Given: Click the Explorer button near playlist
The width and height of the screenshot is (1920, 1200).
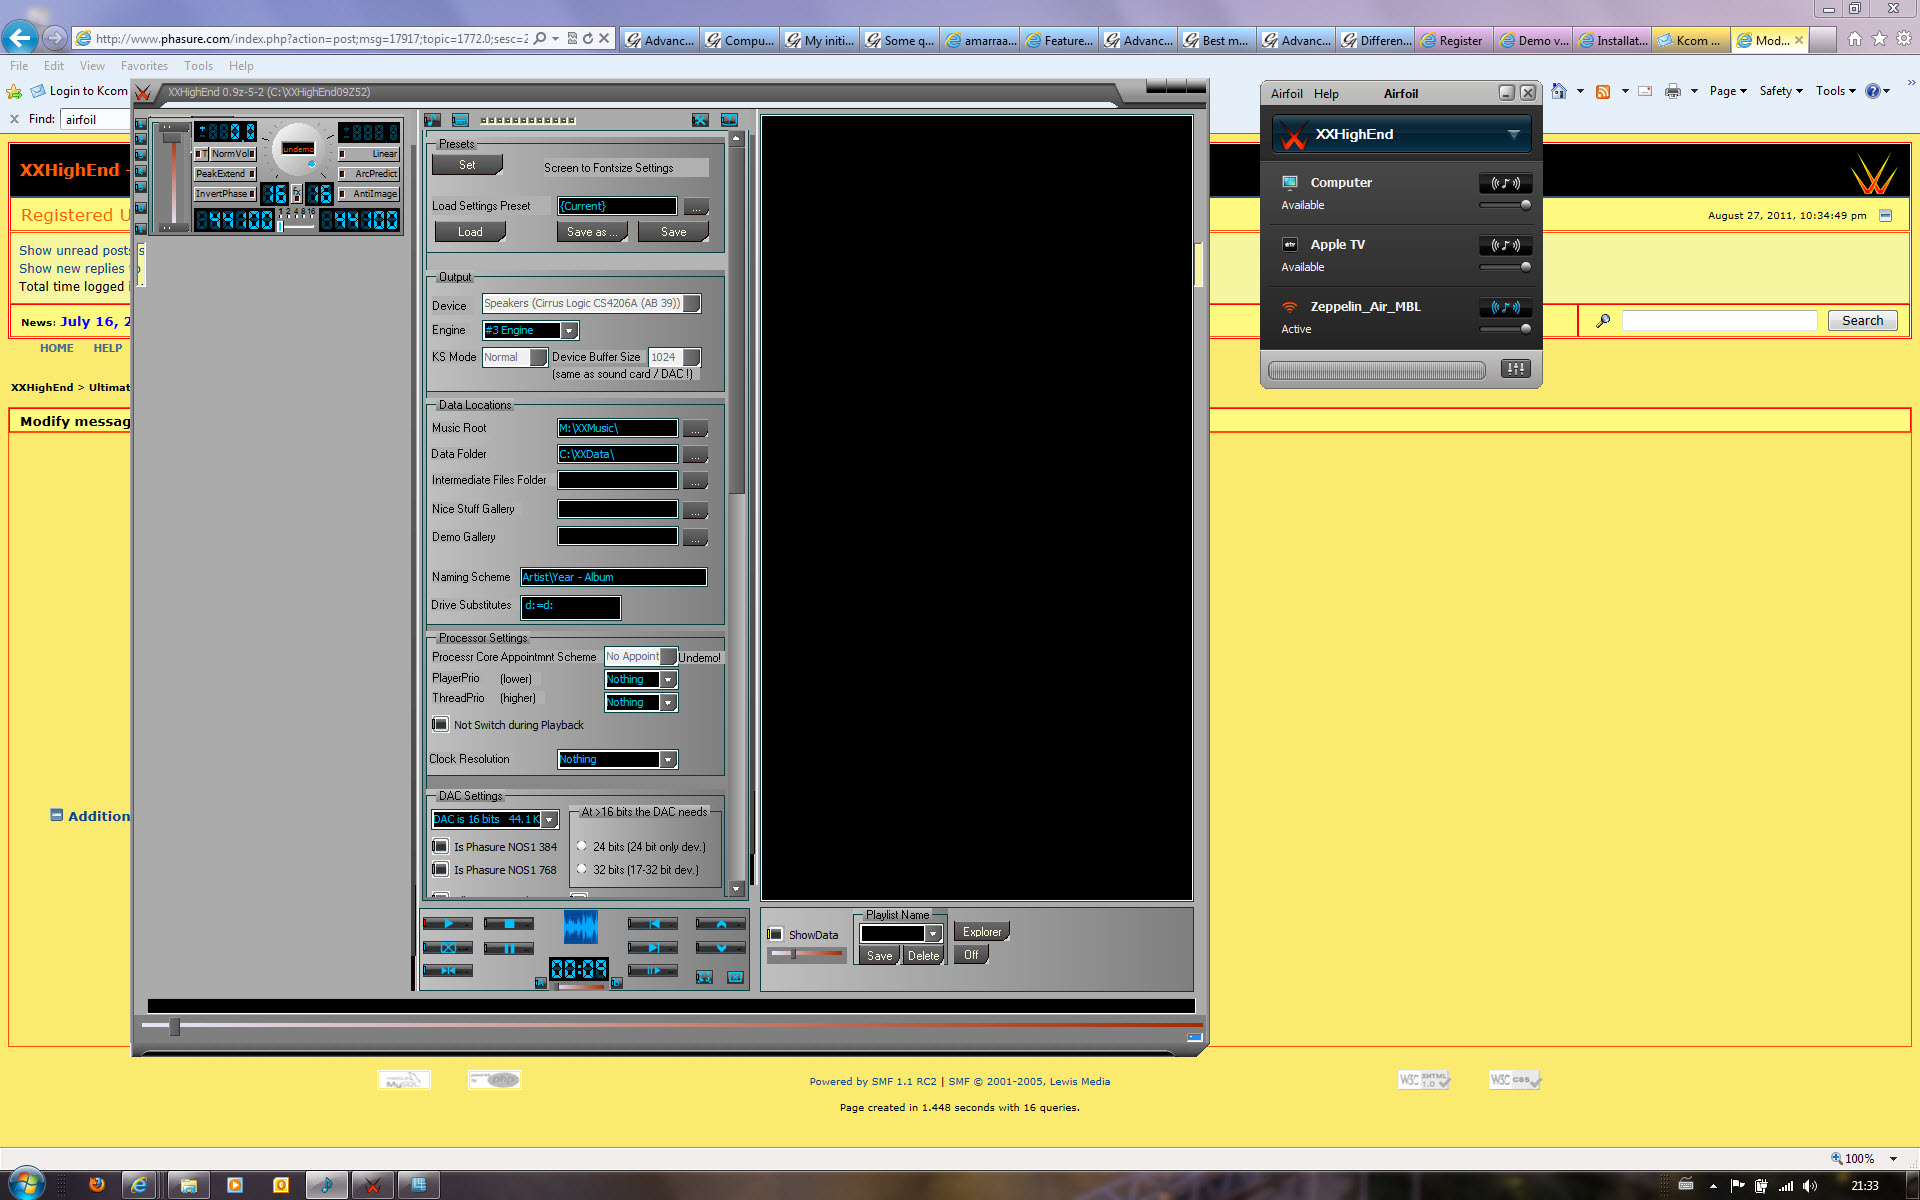Looking at the screenshot, I should [982, 932].
